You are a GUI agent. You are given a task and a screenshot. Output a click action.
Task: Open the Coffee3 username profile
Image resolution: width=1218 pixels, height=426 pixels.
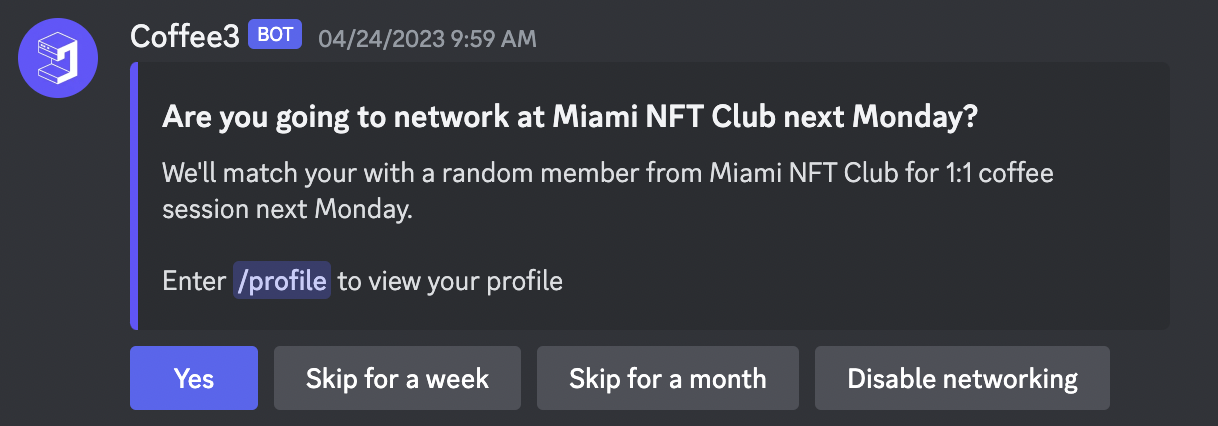(185, 37)
